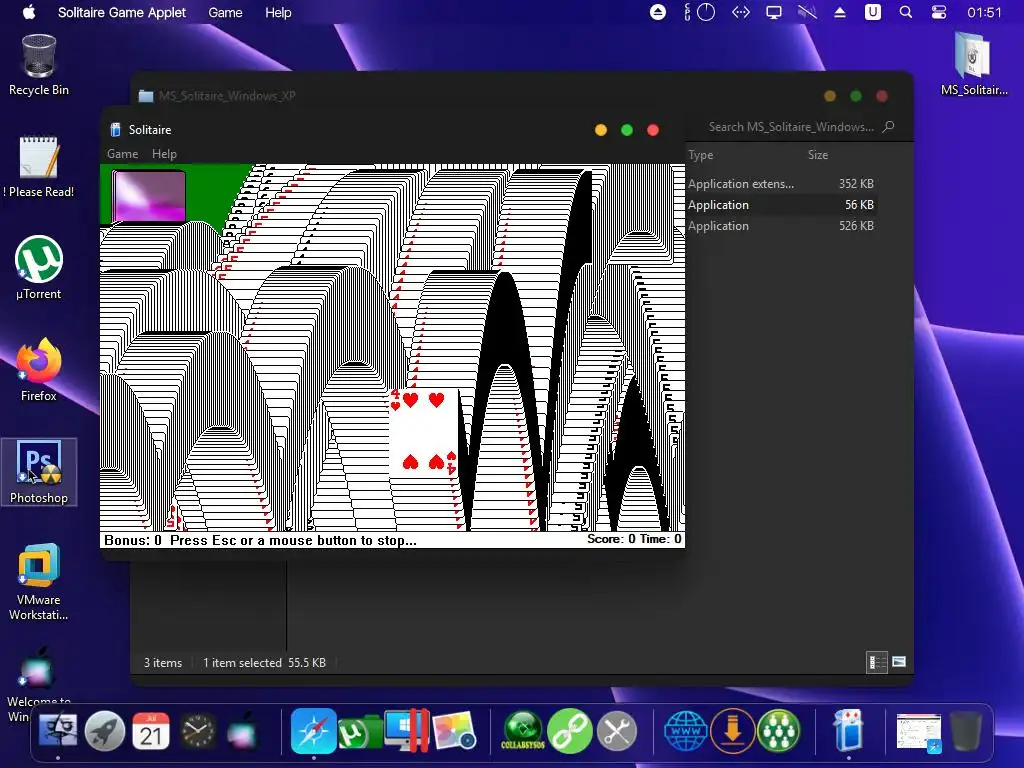The height and width of the screenshot is (768, 1024).
Task: Select the VMware Workstation desktop icon
Action: (x=39, y=582)
